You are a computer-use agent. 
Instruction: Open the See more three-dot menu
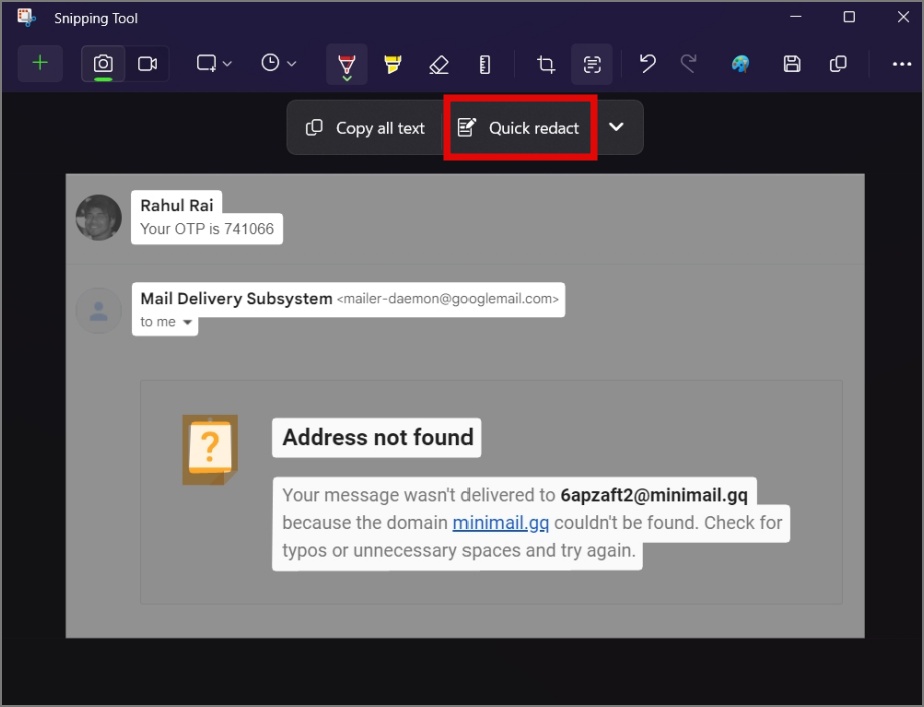pos(902,64)
